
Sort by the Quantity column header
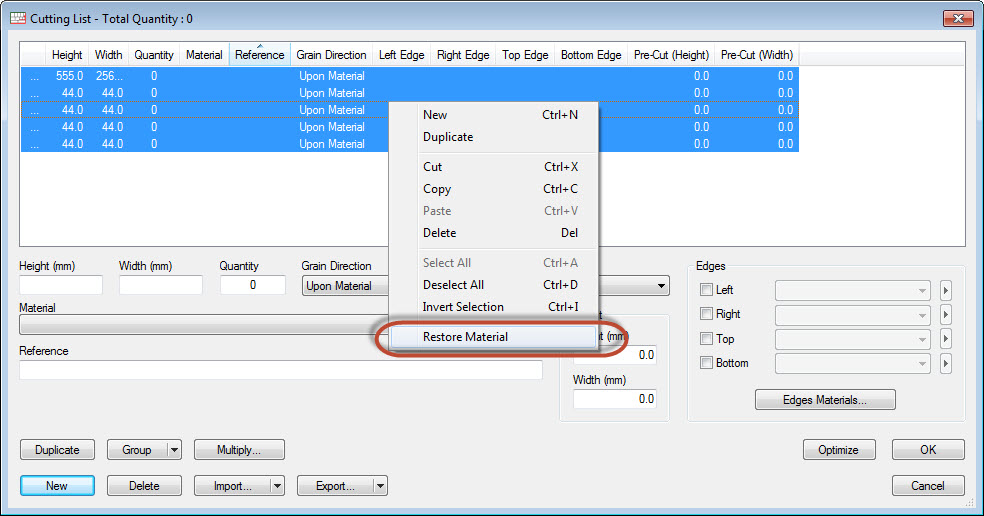(x=154, y=55)
